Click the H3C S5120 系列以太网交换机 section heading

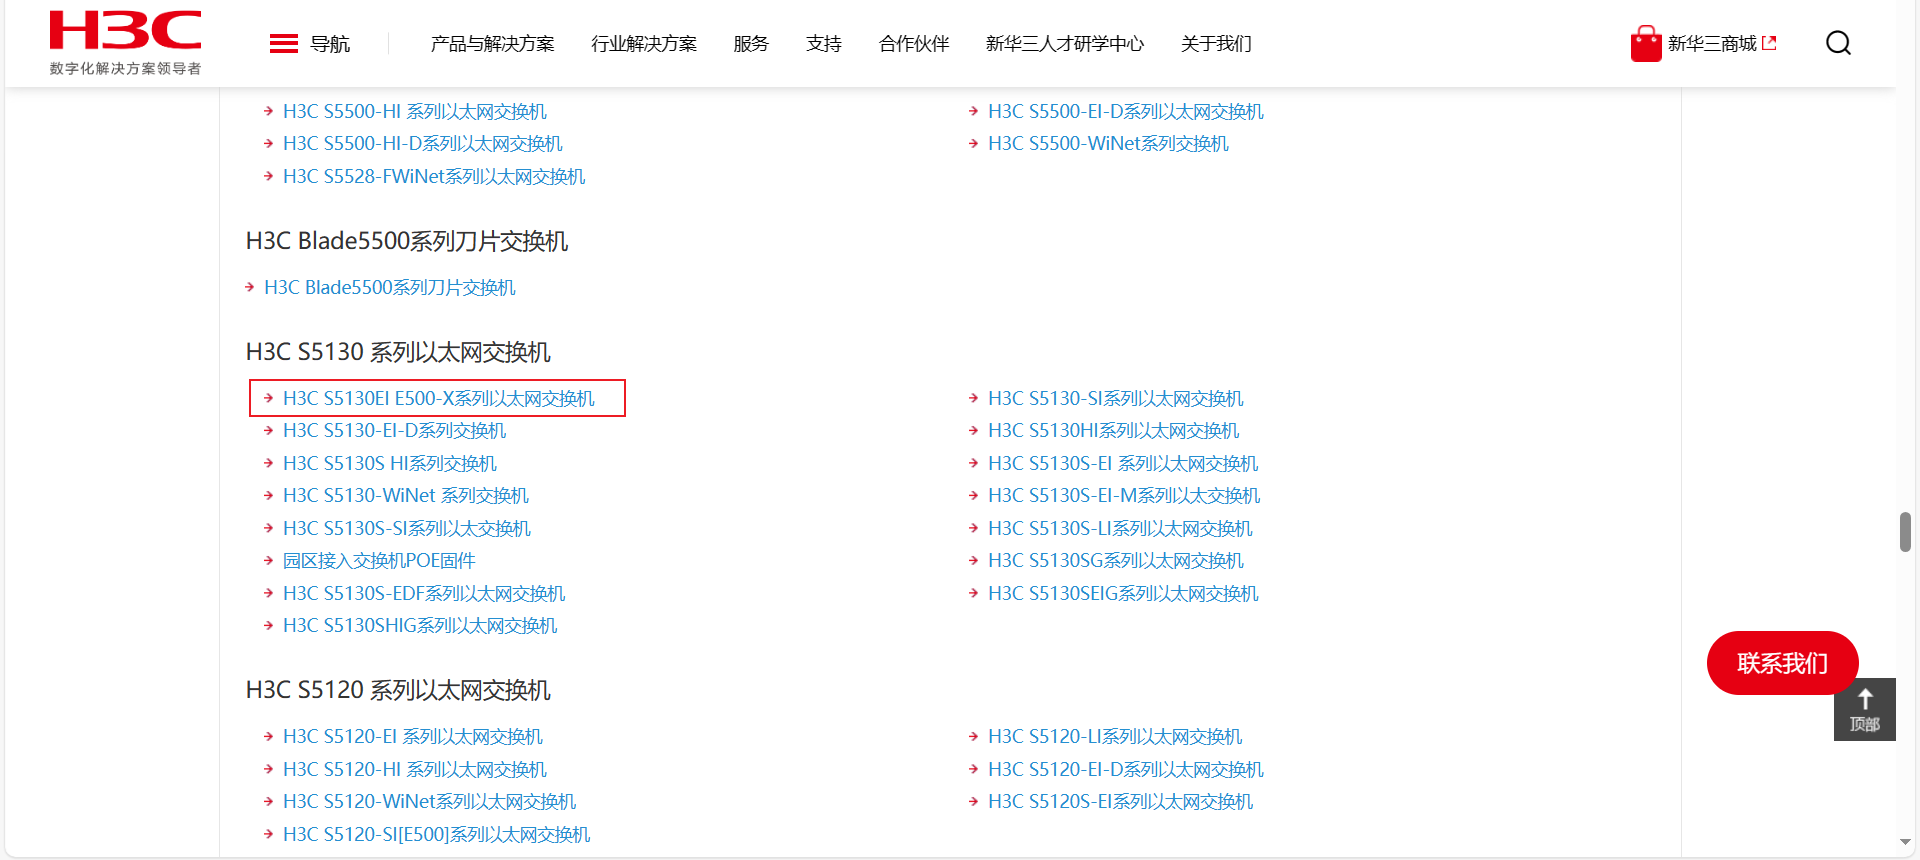pyautogui.click(x=398, y=691)
